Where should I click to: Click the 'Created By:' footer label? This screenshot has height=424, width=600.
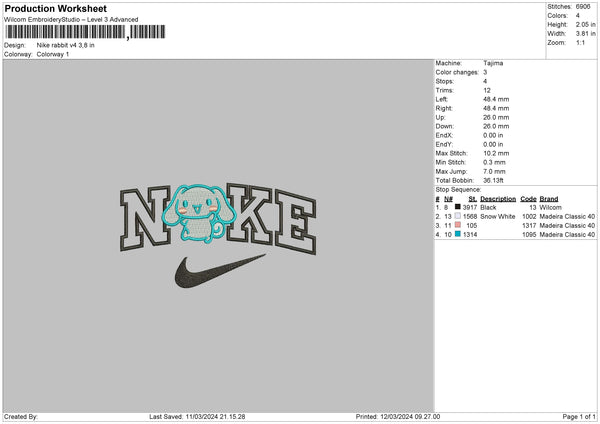click(21, 416)
